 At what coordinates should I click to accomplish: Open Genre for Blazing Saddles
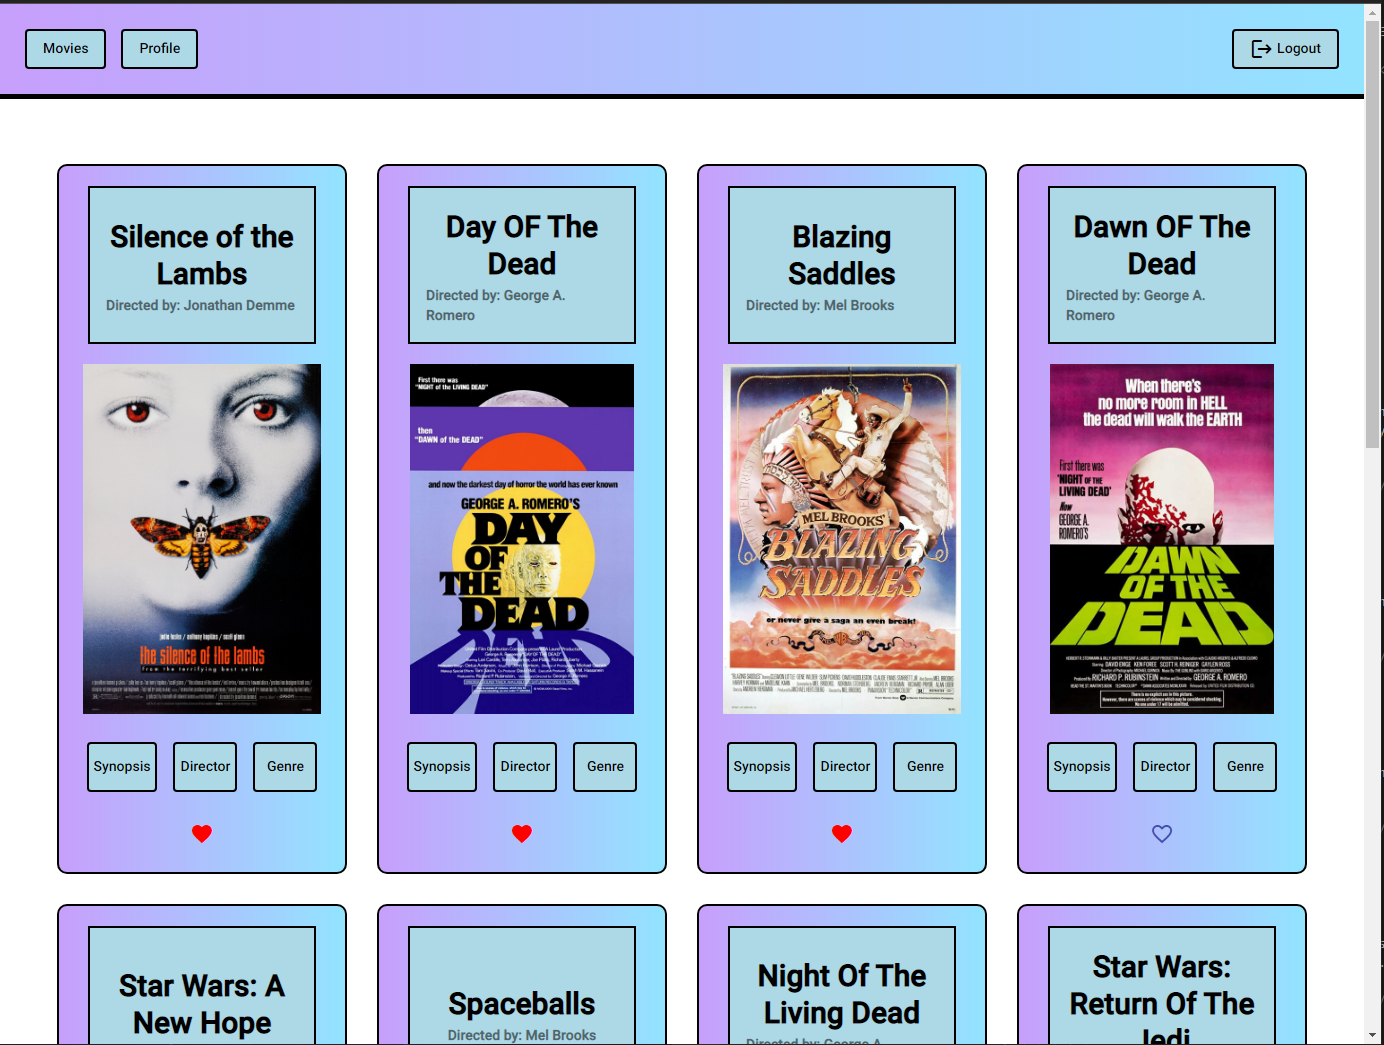(925, 767)
